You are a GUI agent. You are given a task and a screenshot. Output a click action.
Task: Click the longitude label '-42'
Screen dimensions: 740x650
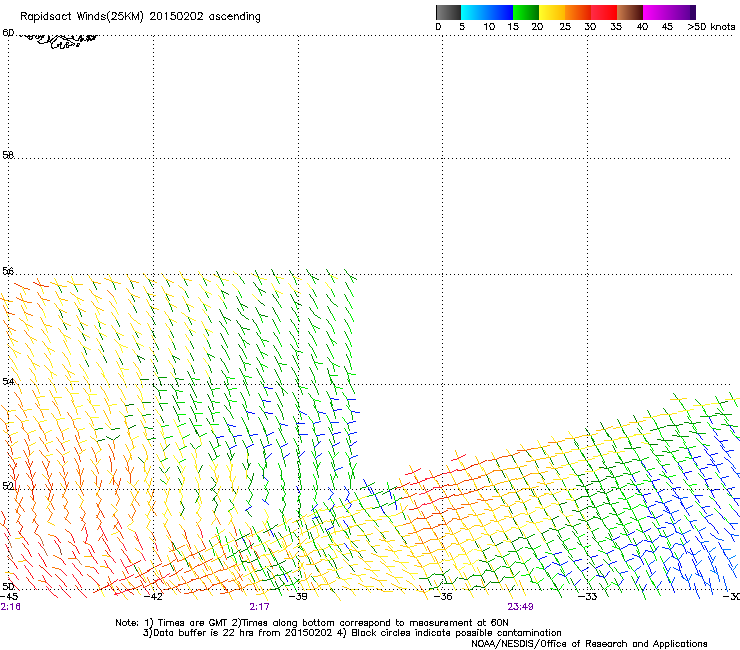click(153, 597)
